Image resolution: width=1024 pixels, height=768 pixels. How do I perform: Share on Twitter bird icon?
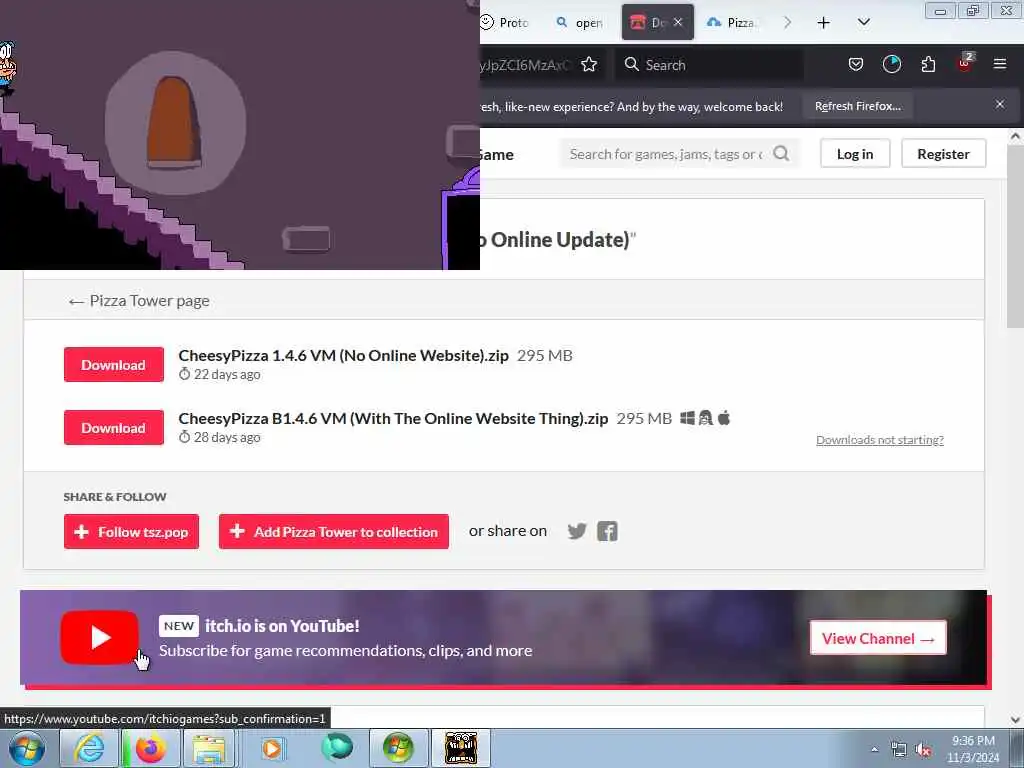tap(577, 531)
